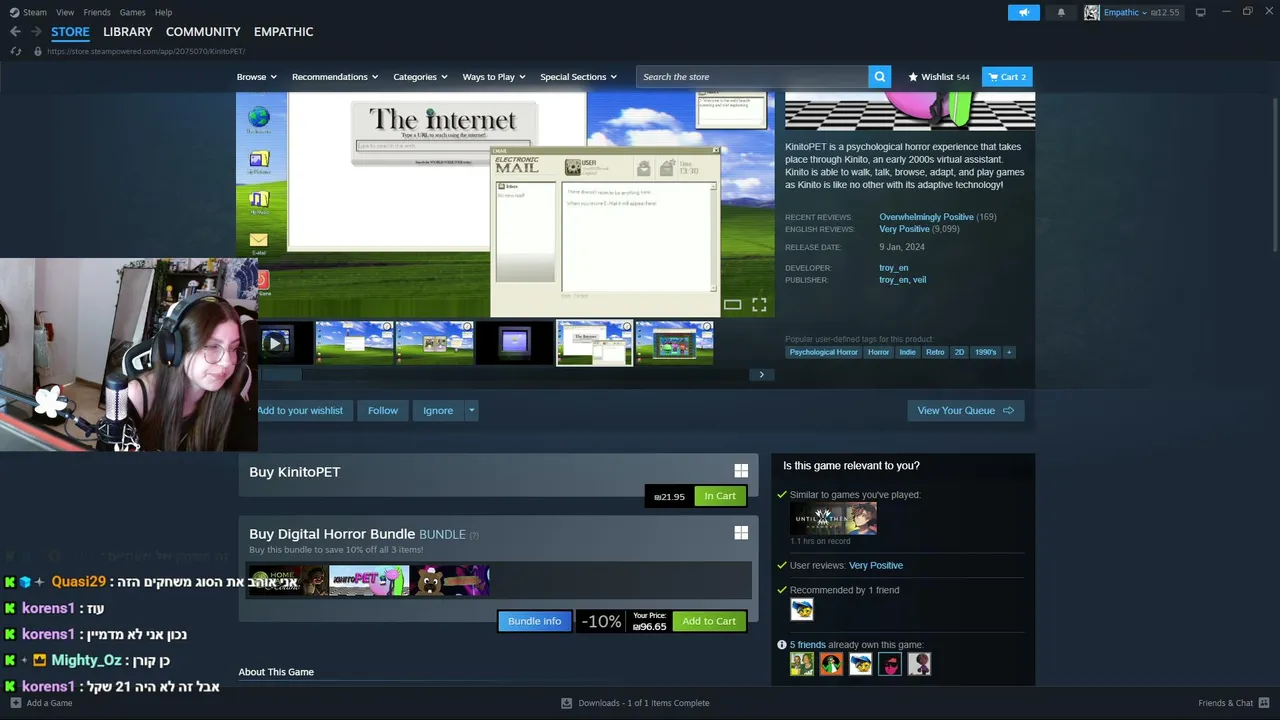Viewport: 1280px width, 720px height.
Task: Switch to the COMMUNITY tab
Action: (203, 32)
